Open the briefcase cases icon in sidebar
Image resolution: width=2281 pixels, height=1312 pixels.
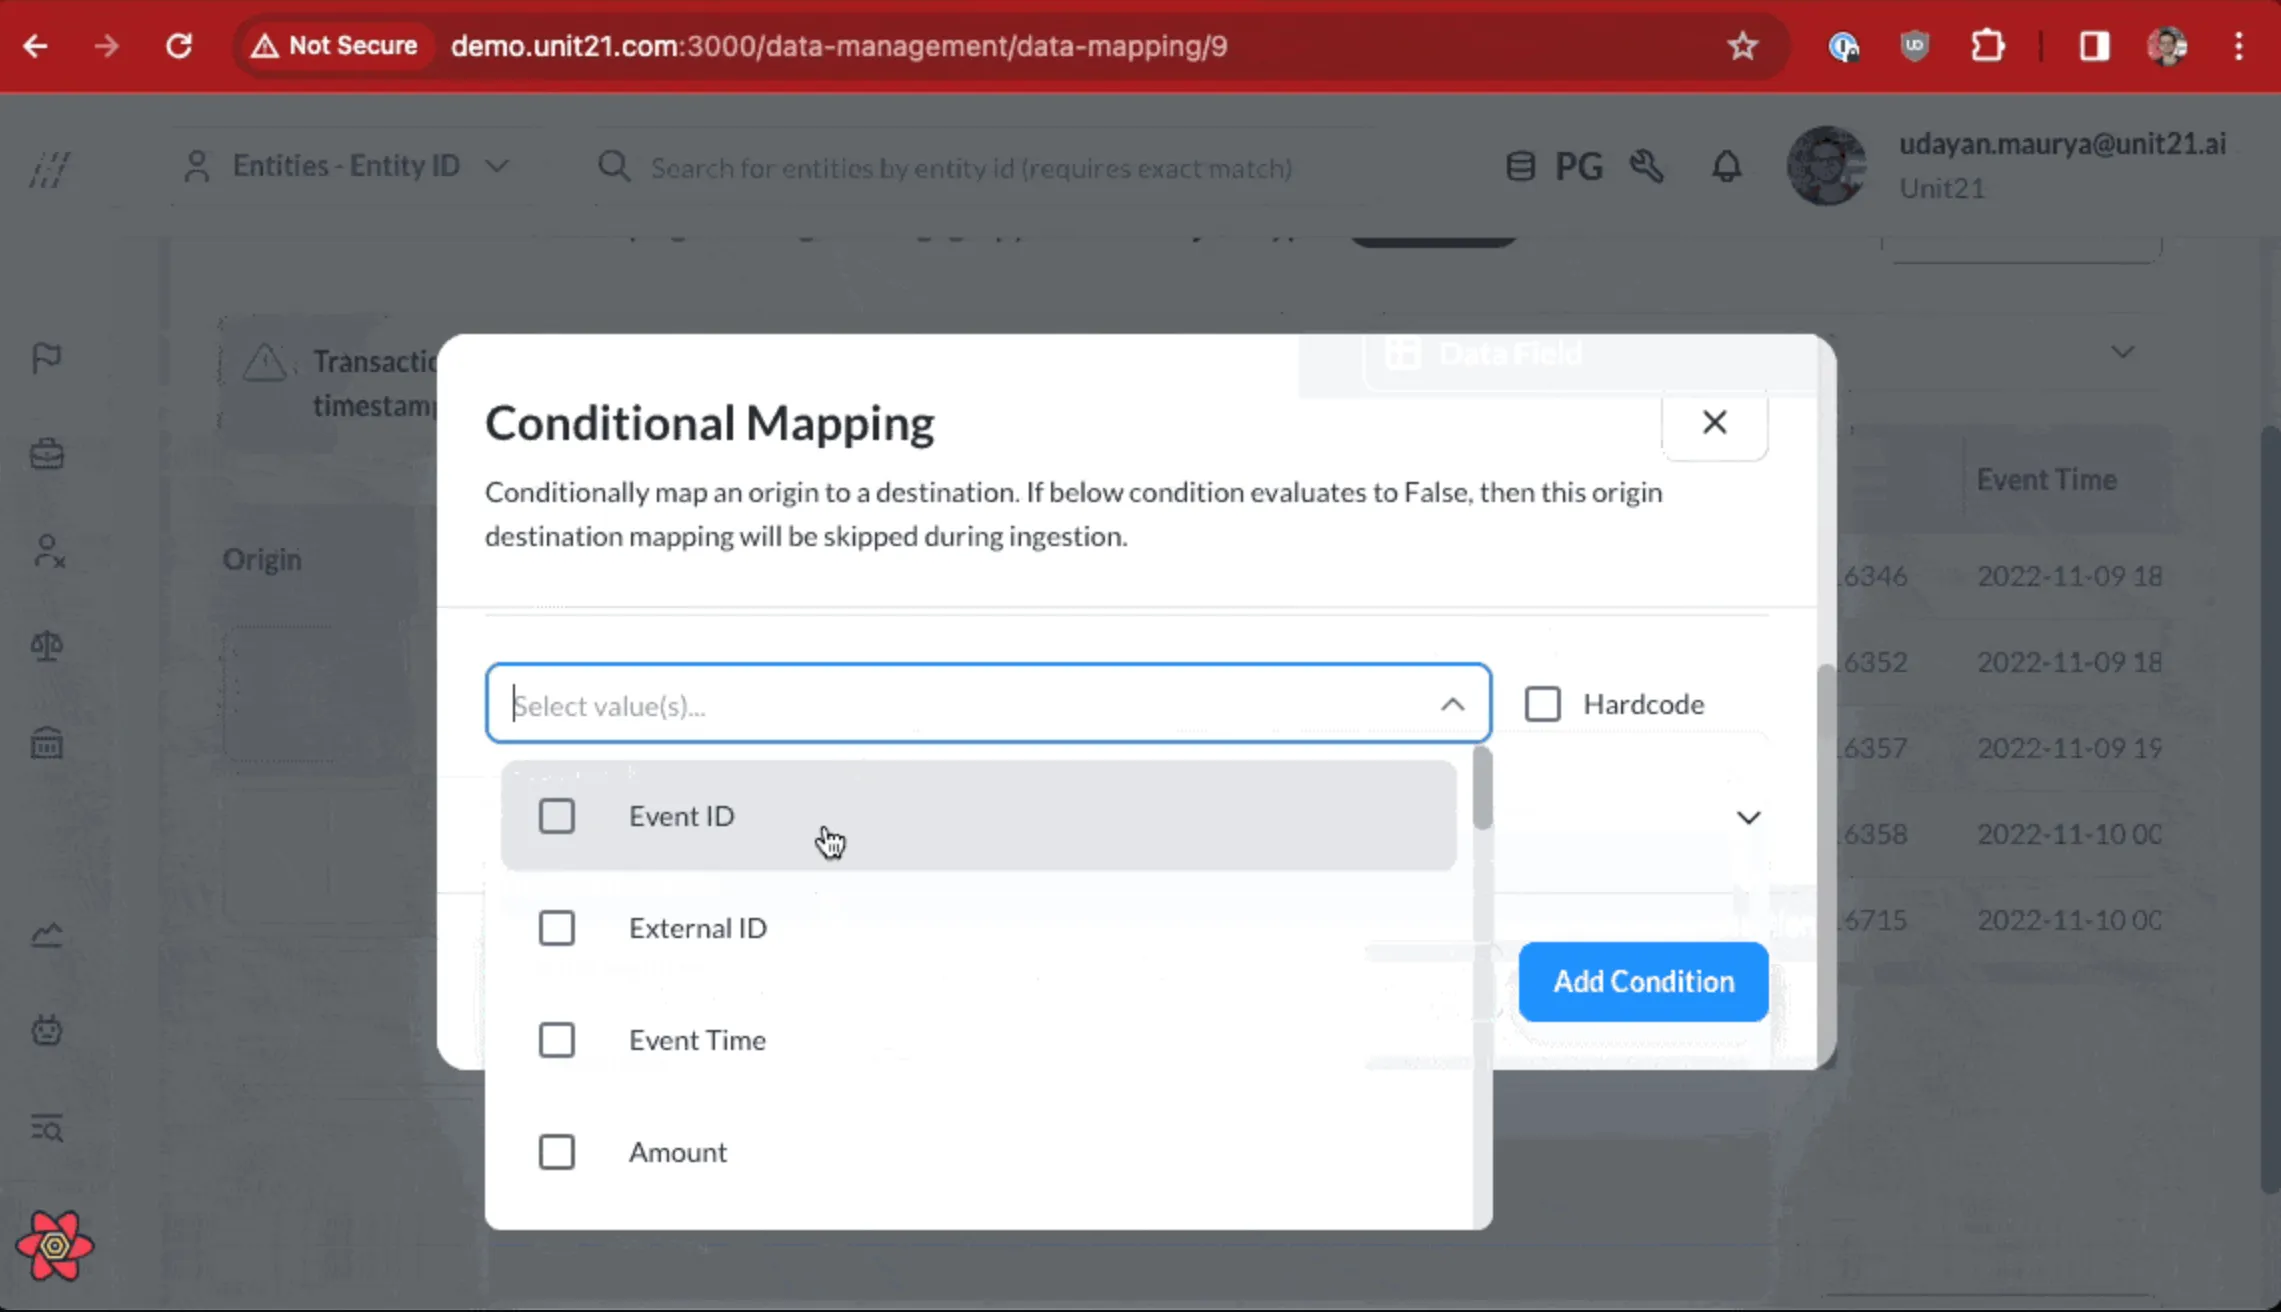[47, 454]
